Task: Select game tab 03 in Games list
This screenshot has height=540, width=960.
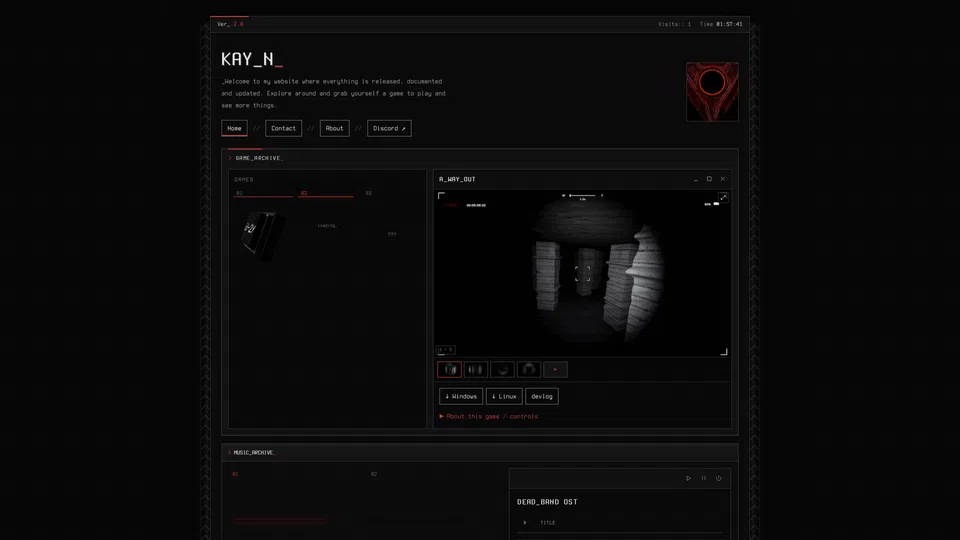Action: tap(369, 193)
